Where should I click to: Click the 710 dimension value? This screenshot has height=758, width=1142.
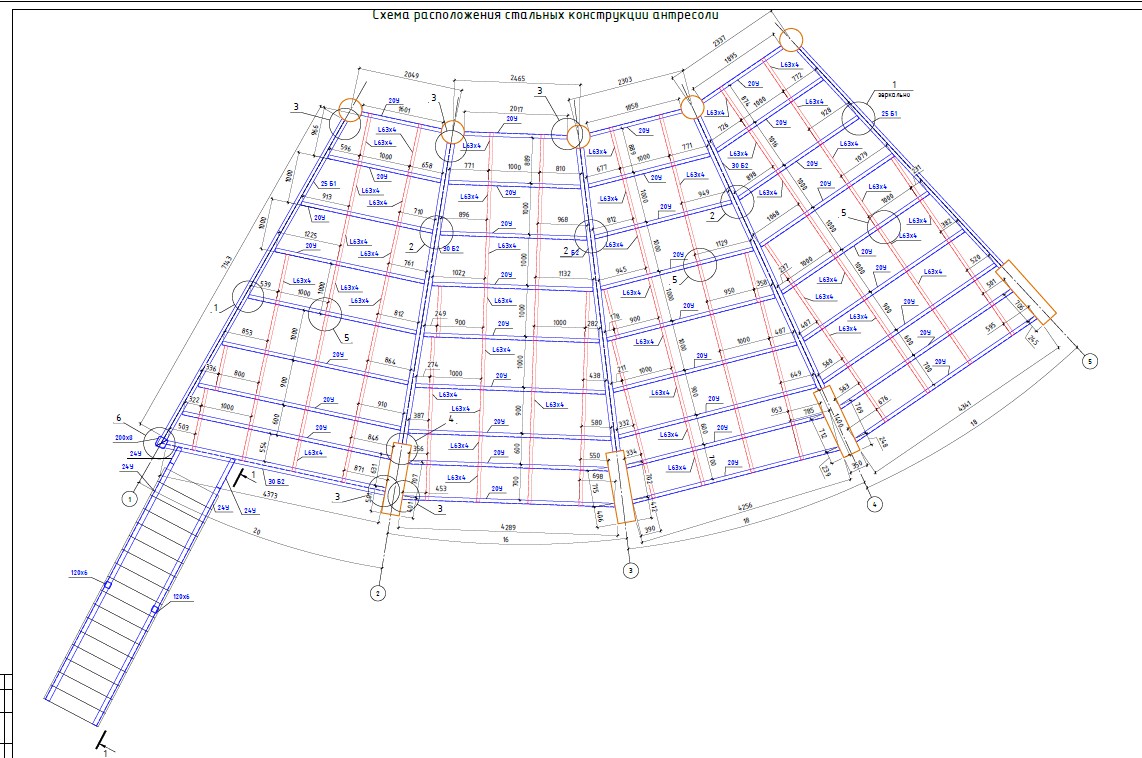click(418, 212)
